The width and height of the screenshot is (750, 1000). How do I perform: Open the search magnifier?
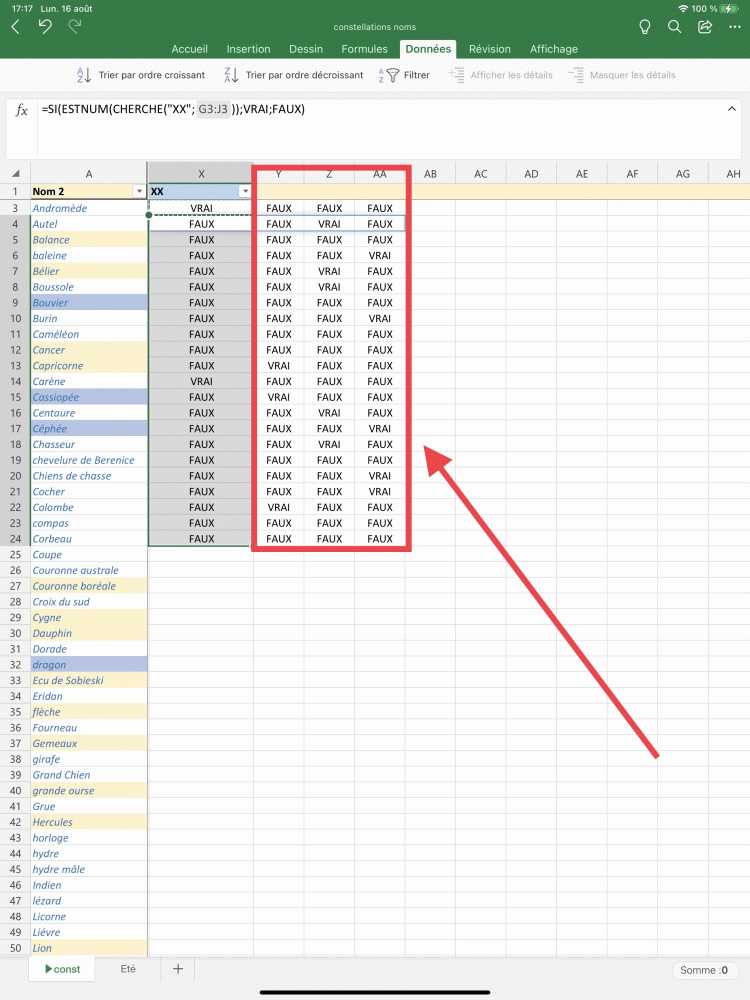click(675, 27)
